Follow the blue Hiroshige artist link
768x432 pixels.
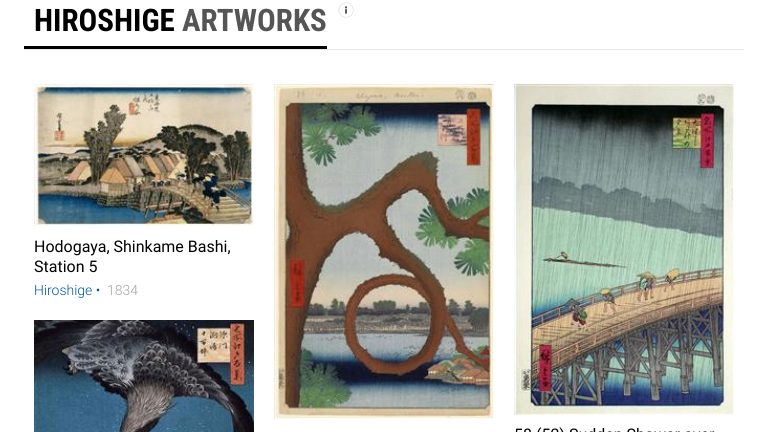63,290
